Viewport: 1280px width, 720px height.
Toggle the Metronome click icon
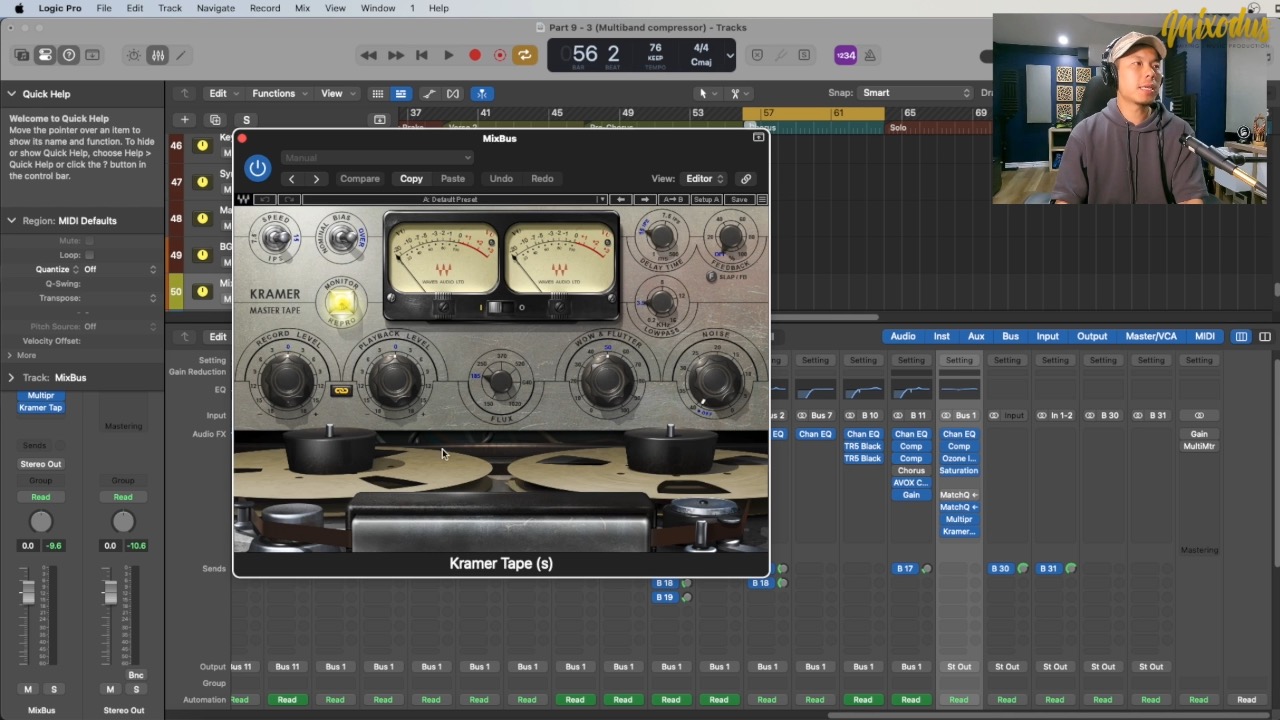[870, 55]
